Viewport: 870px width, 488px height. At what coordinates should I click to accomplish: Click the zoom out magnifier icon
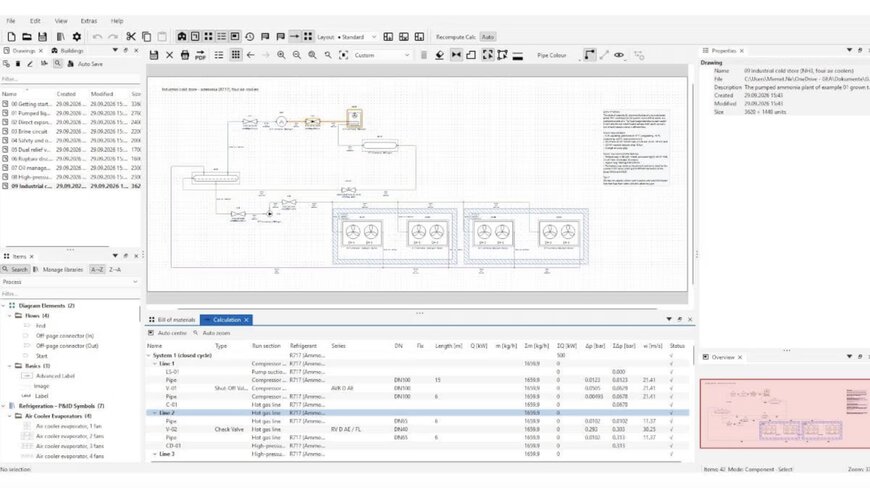[x=297, y=55]
